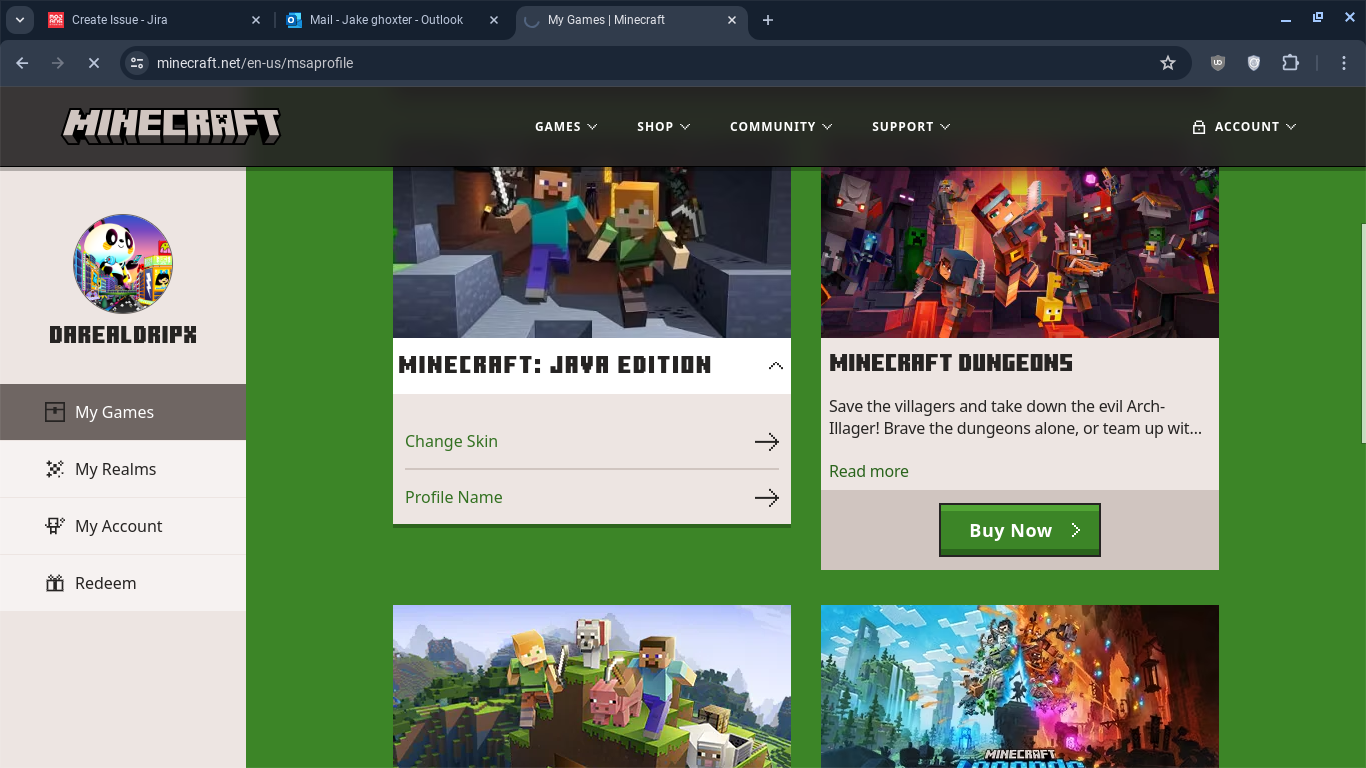1366x768 pixels.
Task: Open the uBlock Origin extension icon
Action: (1218, 63)
